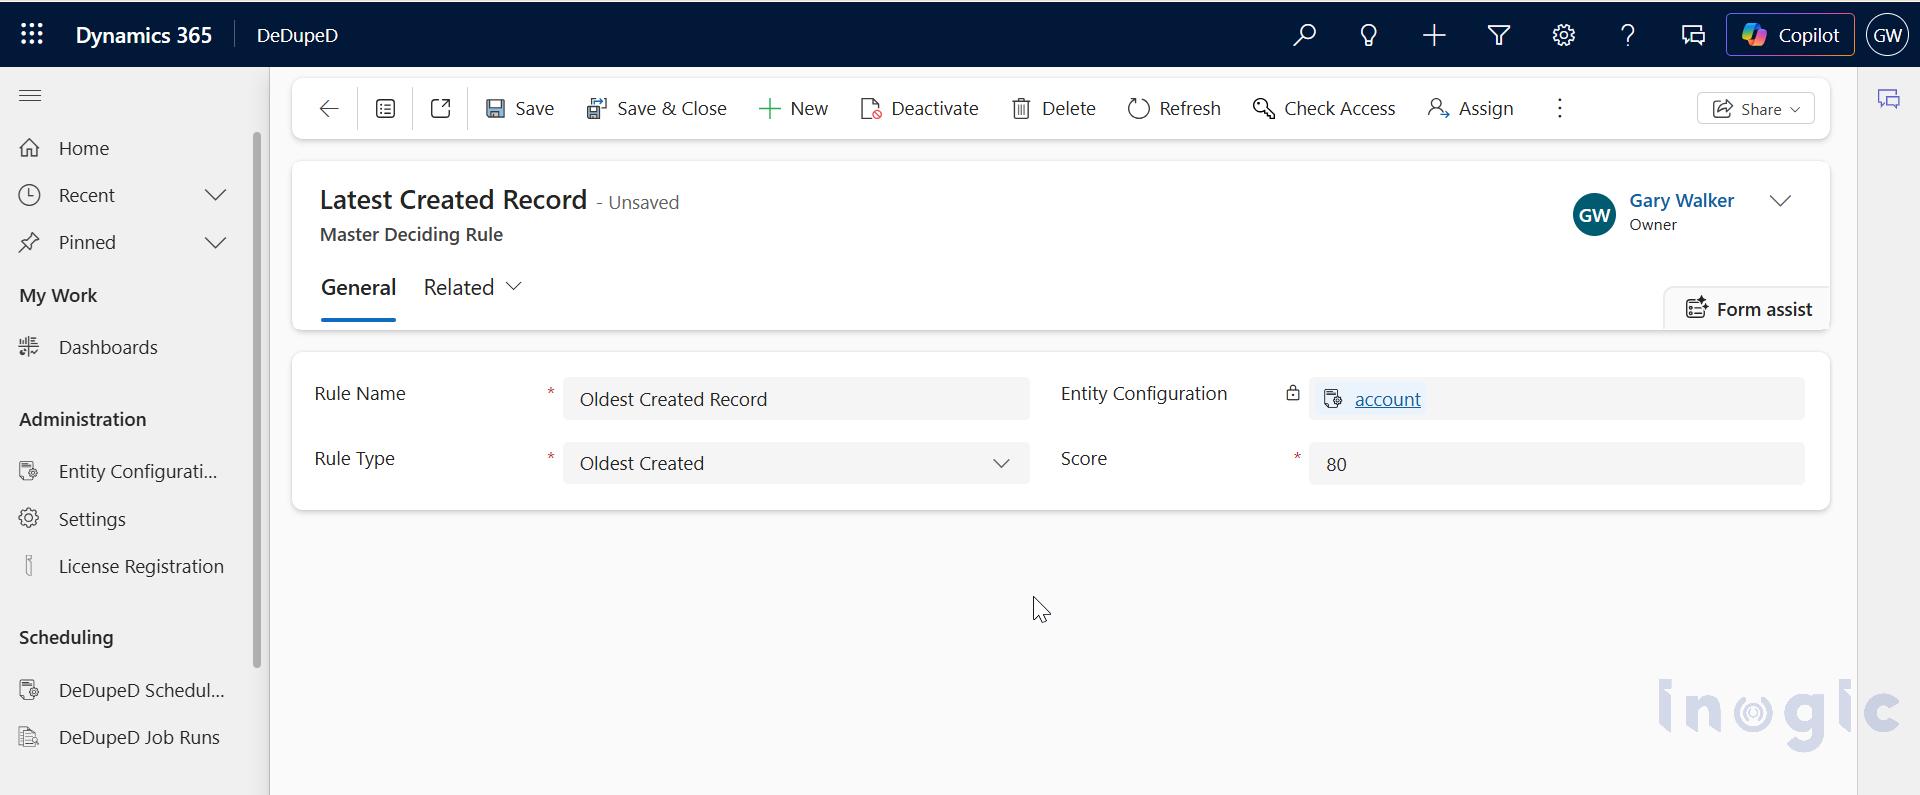Open Gary Walker owner link
The width and height of the screenshot is (1920, 795).
coord(1681,200)
